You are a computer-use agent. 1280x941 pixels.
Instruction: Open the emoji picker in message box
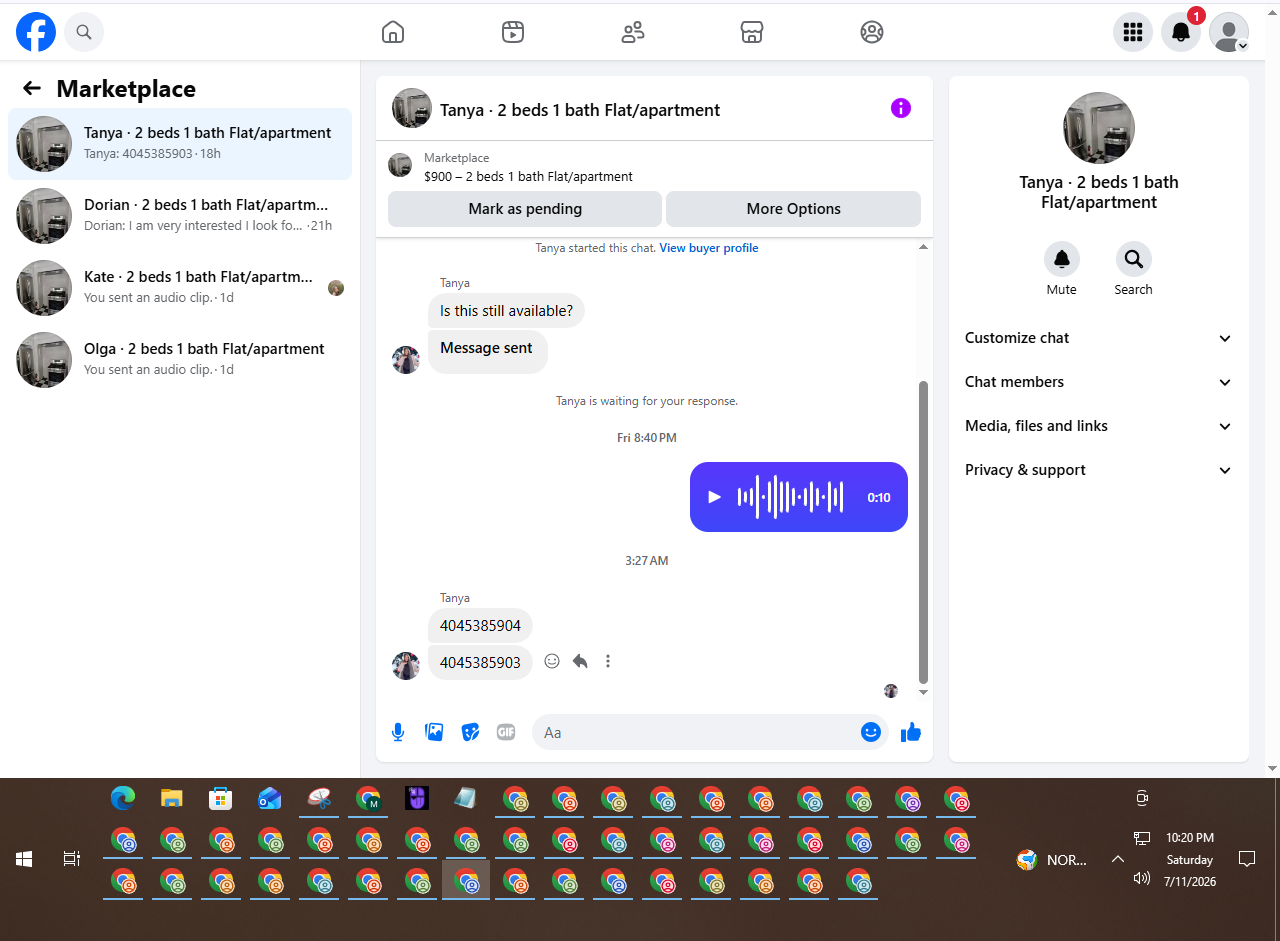click(x=871, y=732)
